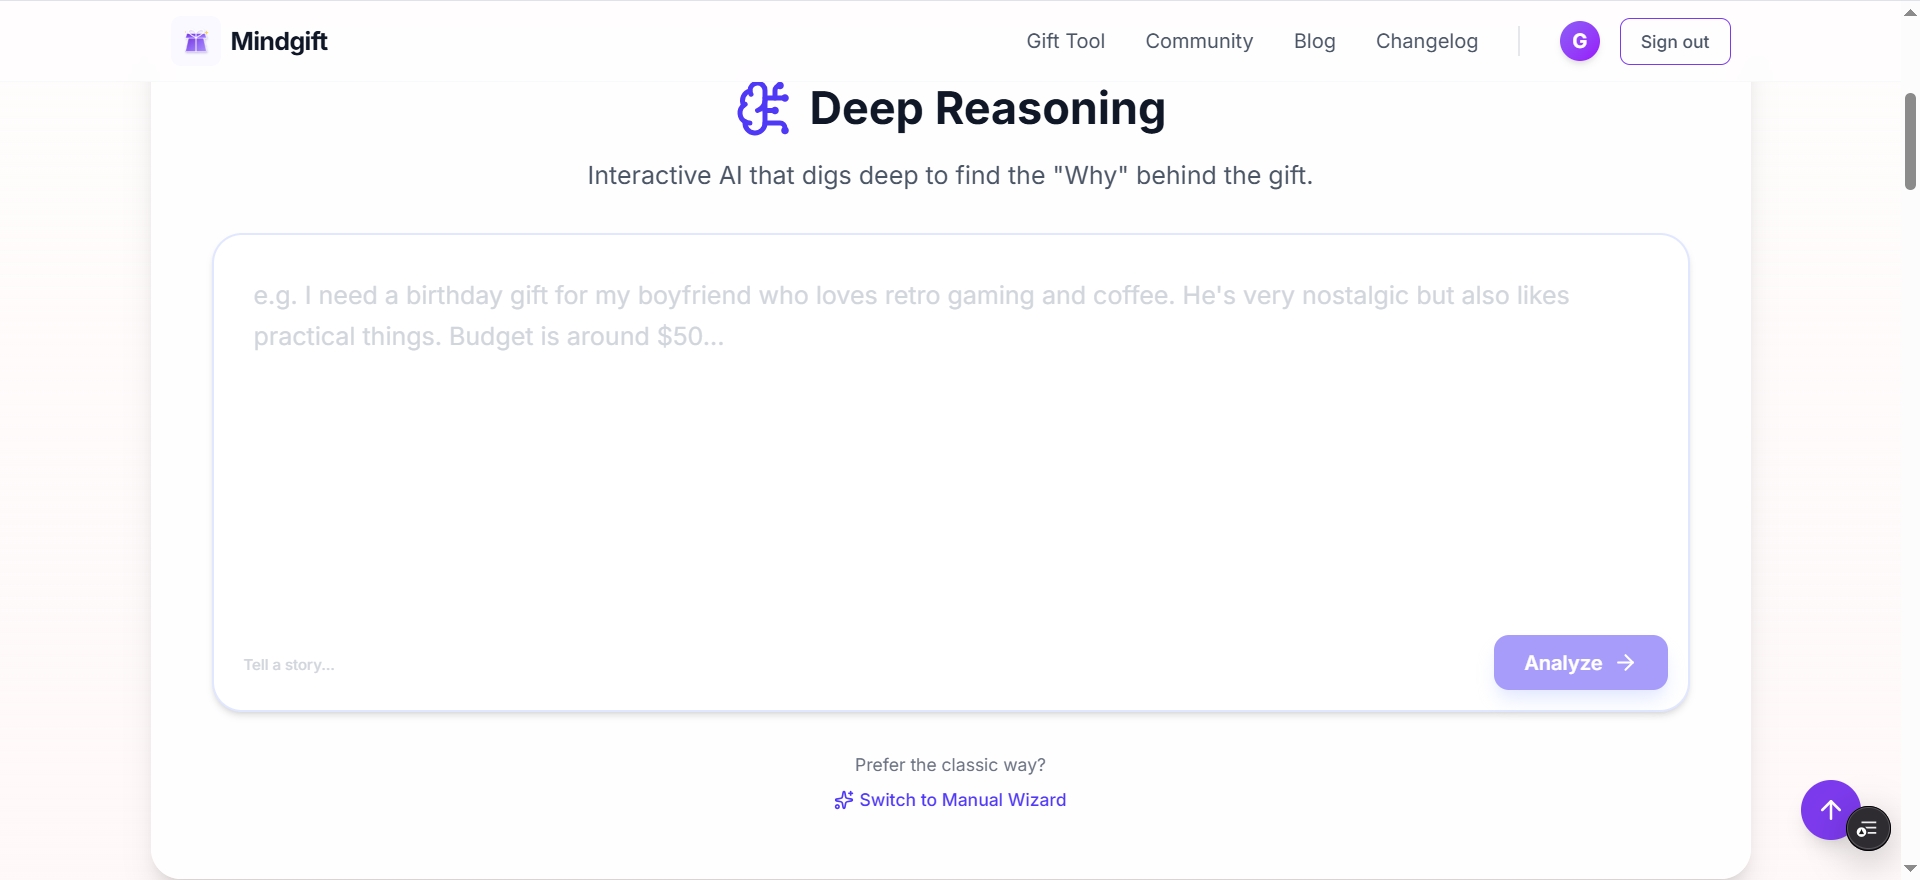
Task: Click the page vertical scrollbar thumb
Action: pos(1910,141)
